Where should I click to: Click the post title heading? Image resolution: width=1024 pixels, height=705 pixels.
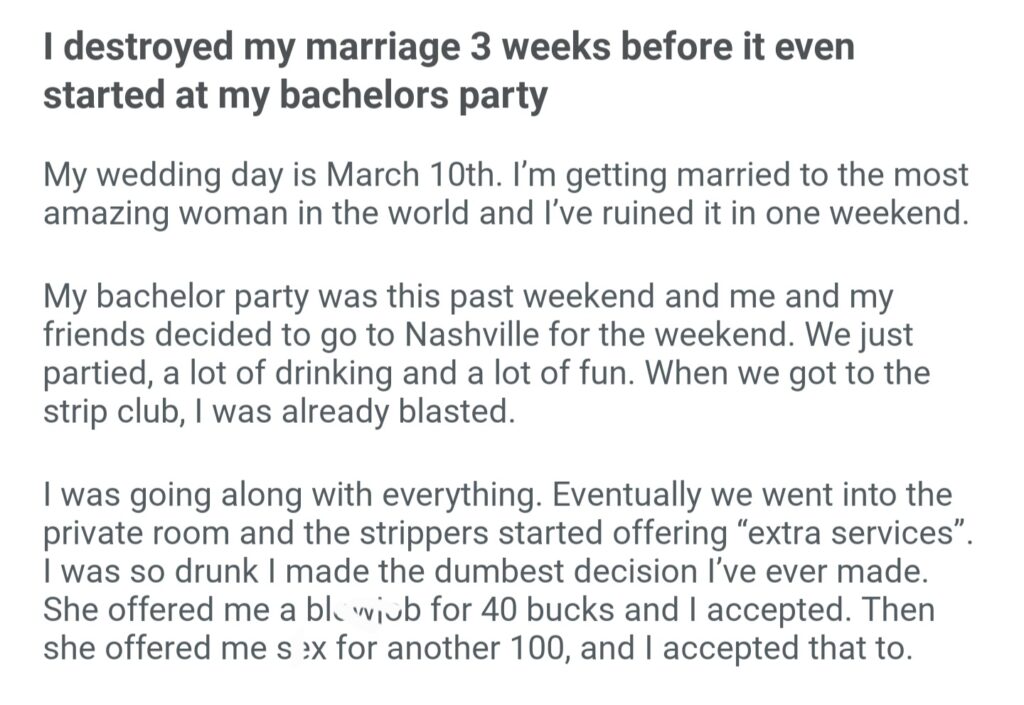[x=449, y=70]
